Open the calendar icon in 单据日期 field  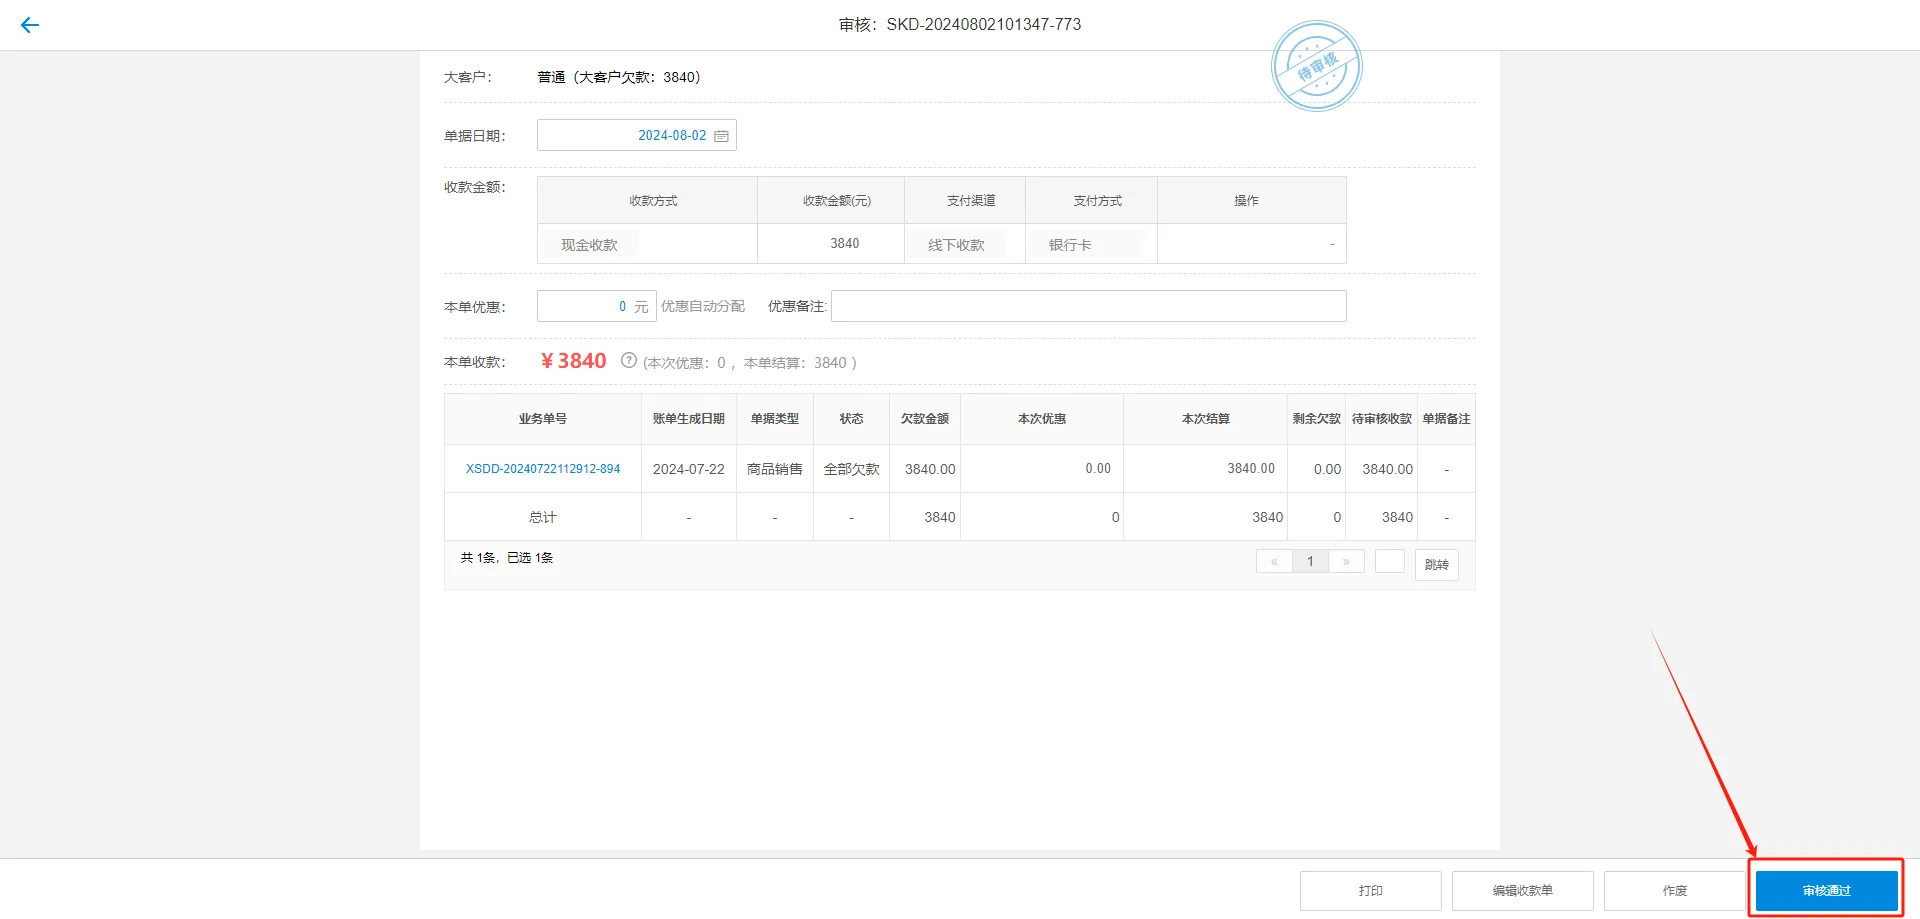tap(722, 135)
